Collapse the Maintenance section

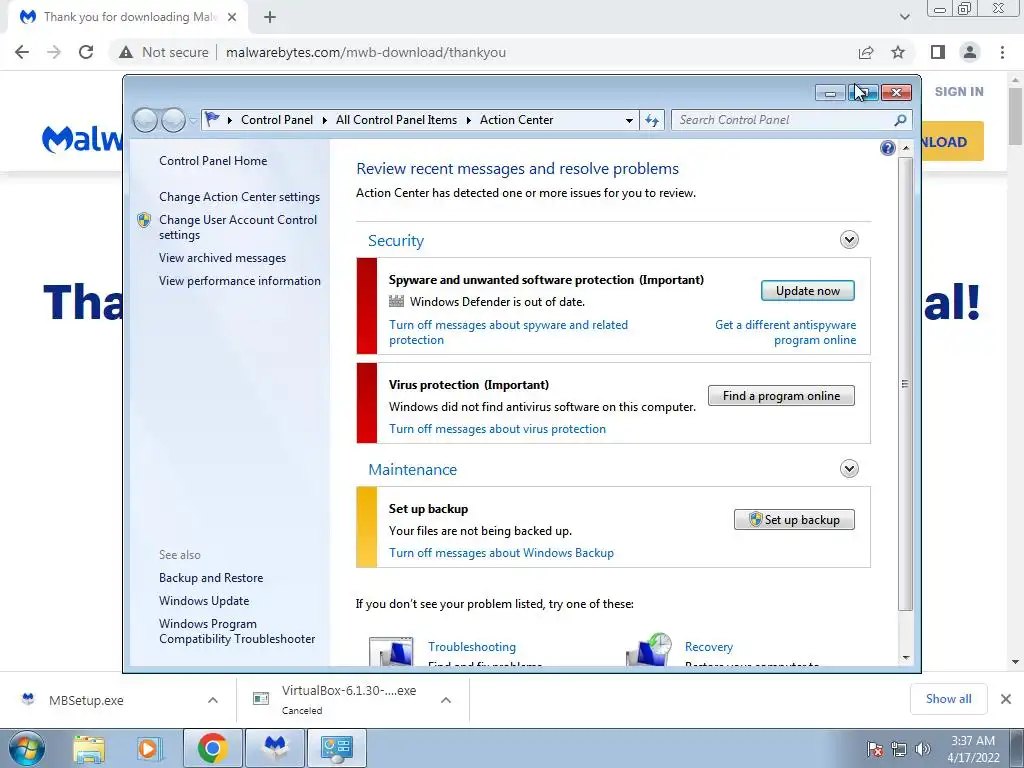(849, 468)
